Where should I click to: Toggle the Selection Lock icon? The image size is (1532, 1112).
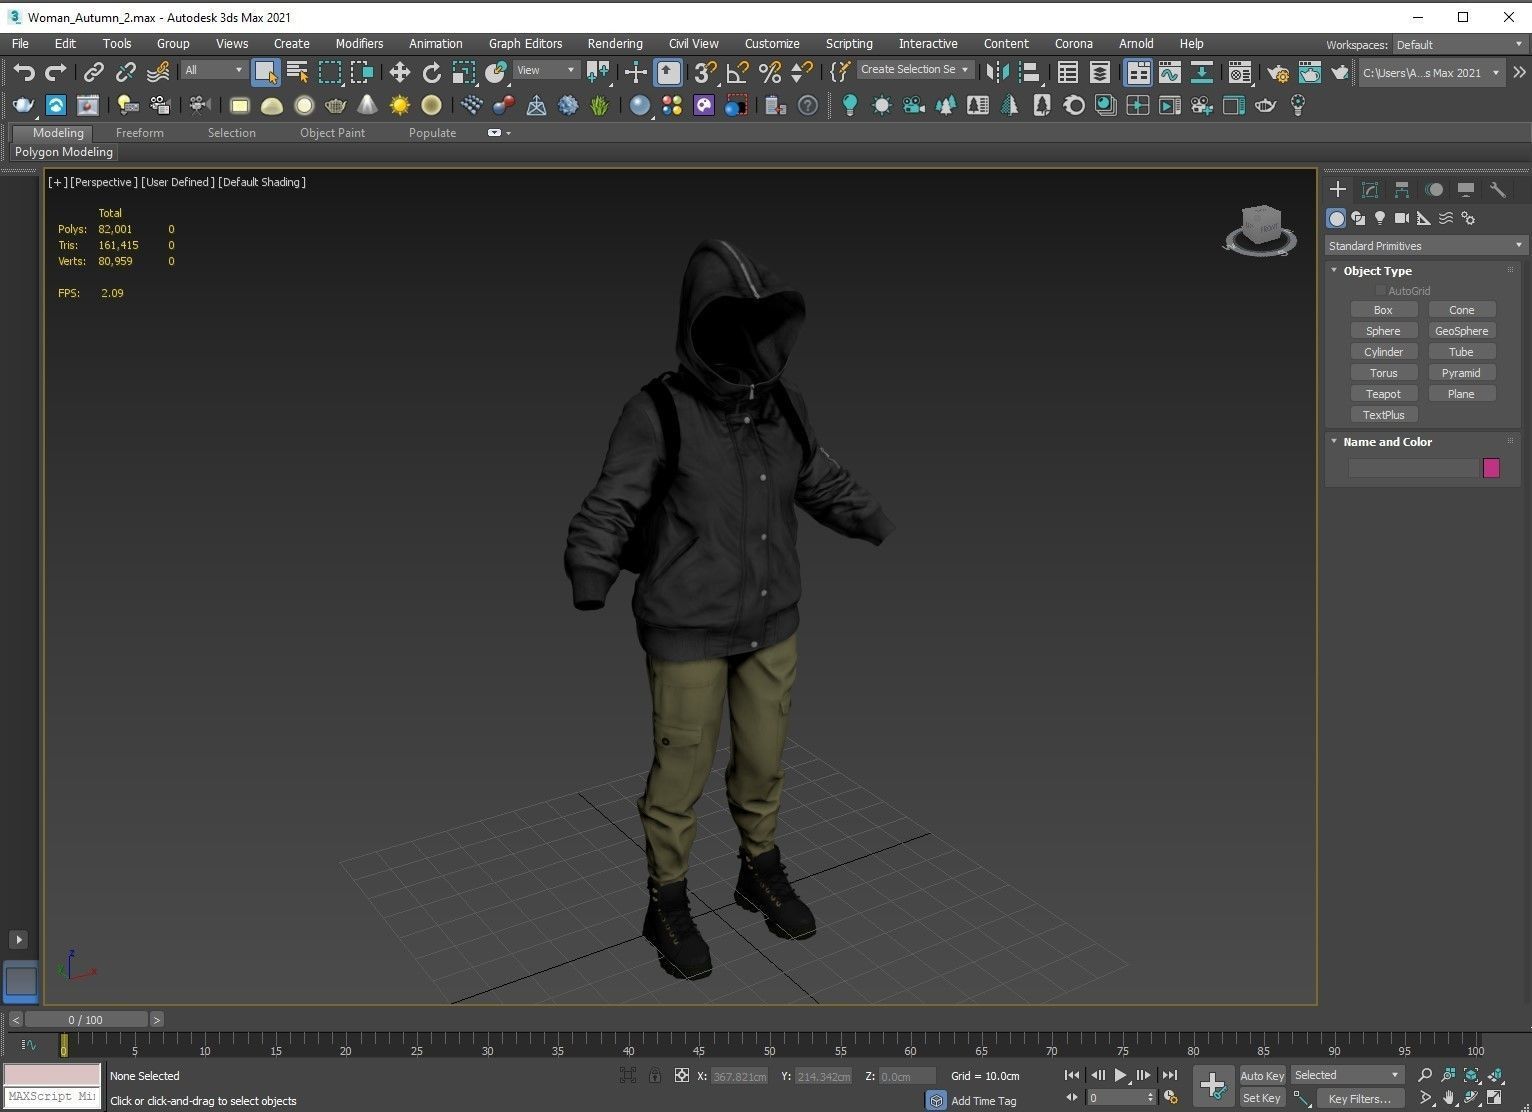click(x=654, y=1076)
